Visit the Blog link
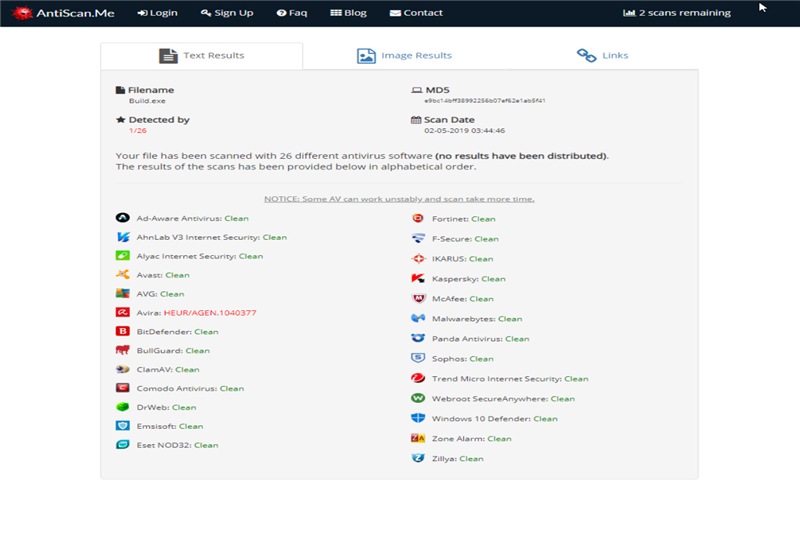This screenshot has height=549, width=800. 348,13
